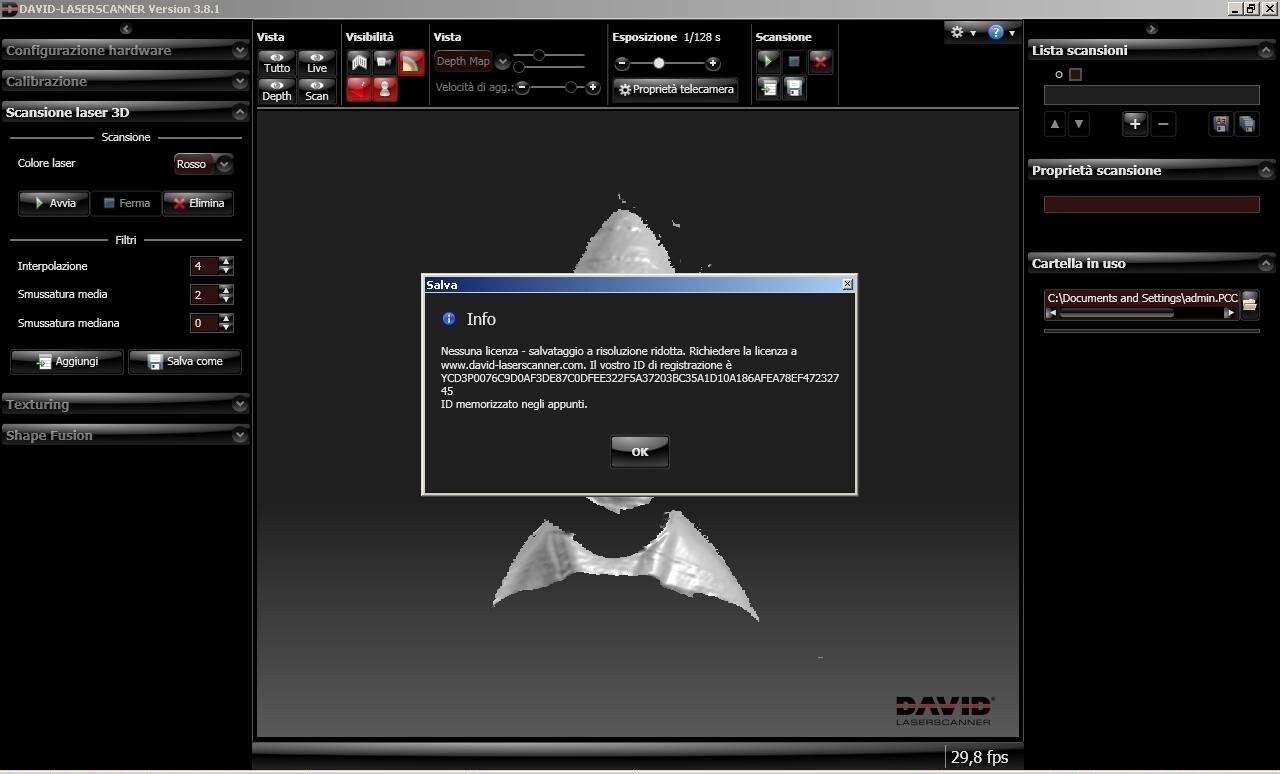Screen dimensions: 1280x774
Task: Add a scan with plus button
Action: click(x=1134, y=124)
